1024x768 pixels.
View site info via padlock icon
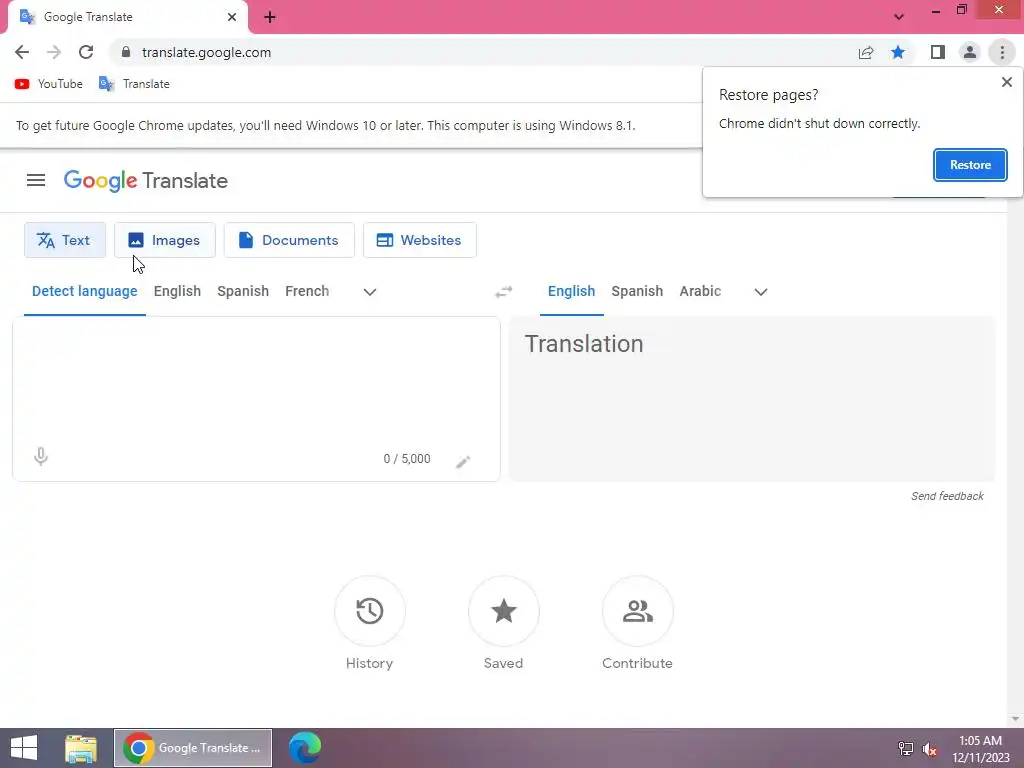[126, 52]
